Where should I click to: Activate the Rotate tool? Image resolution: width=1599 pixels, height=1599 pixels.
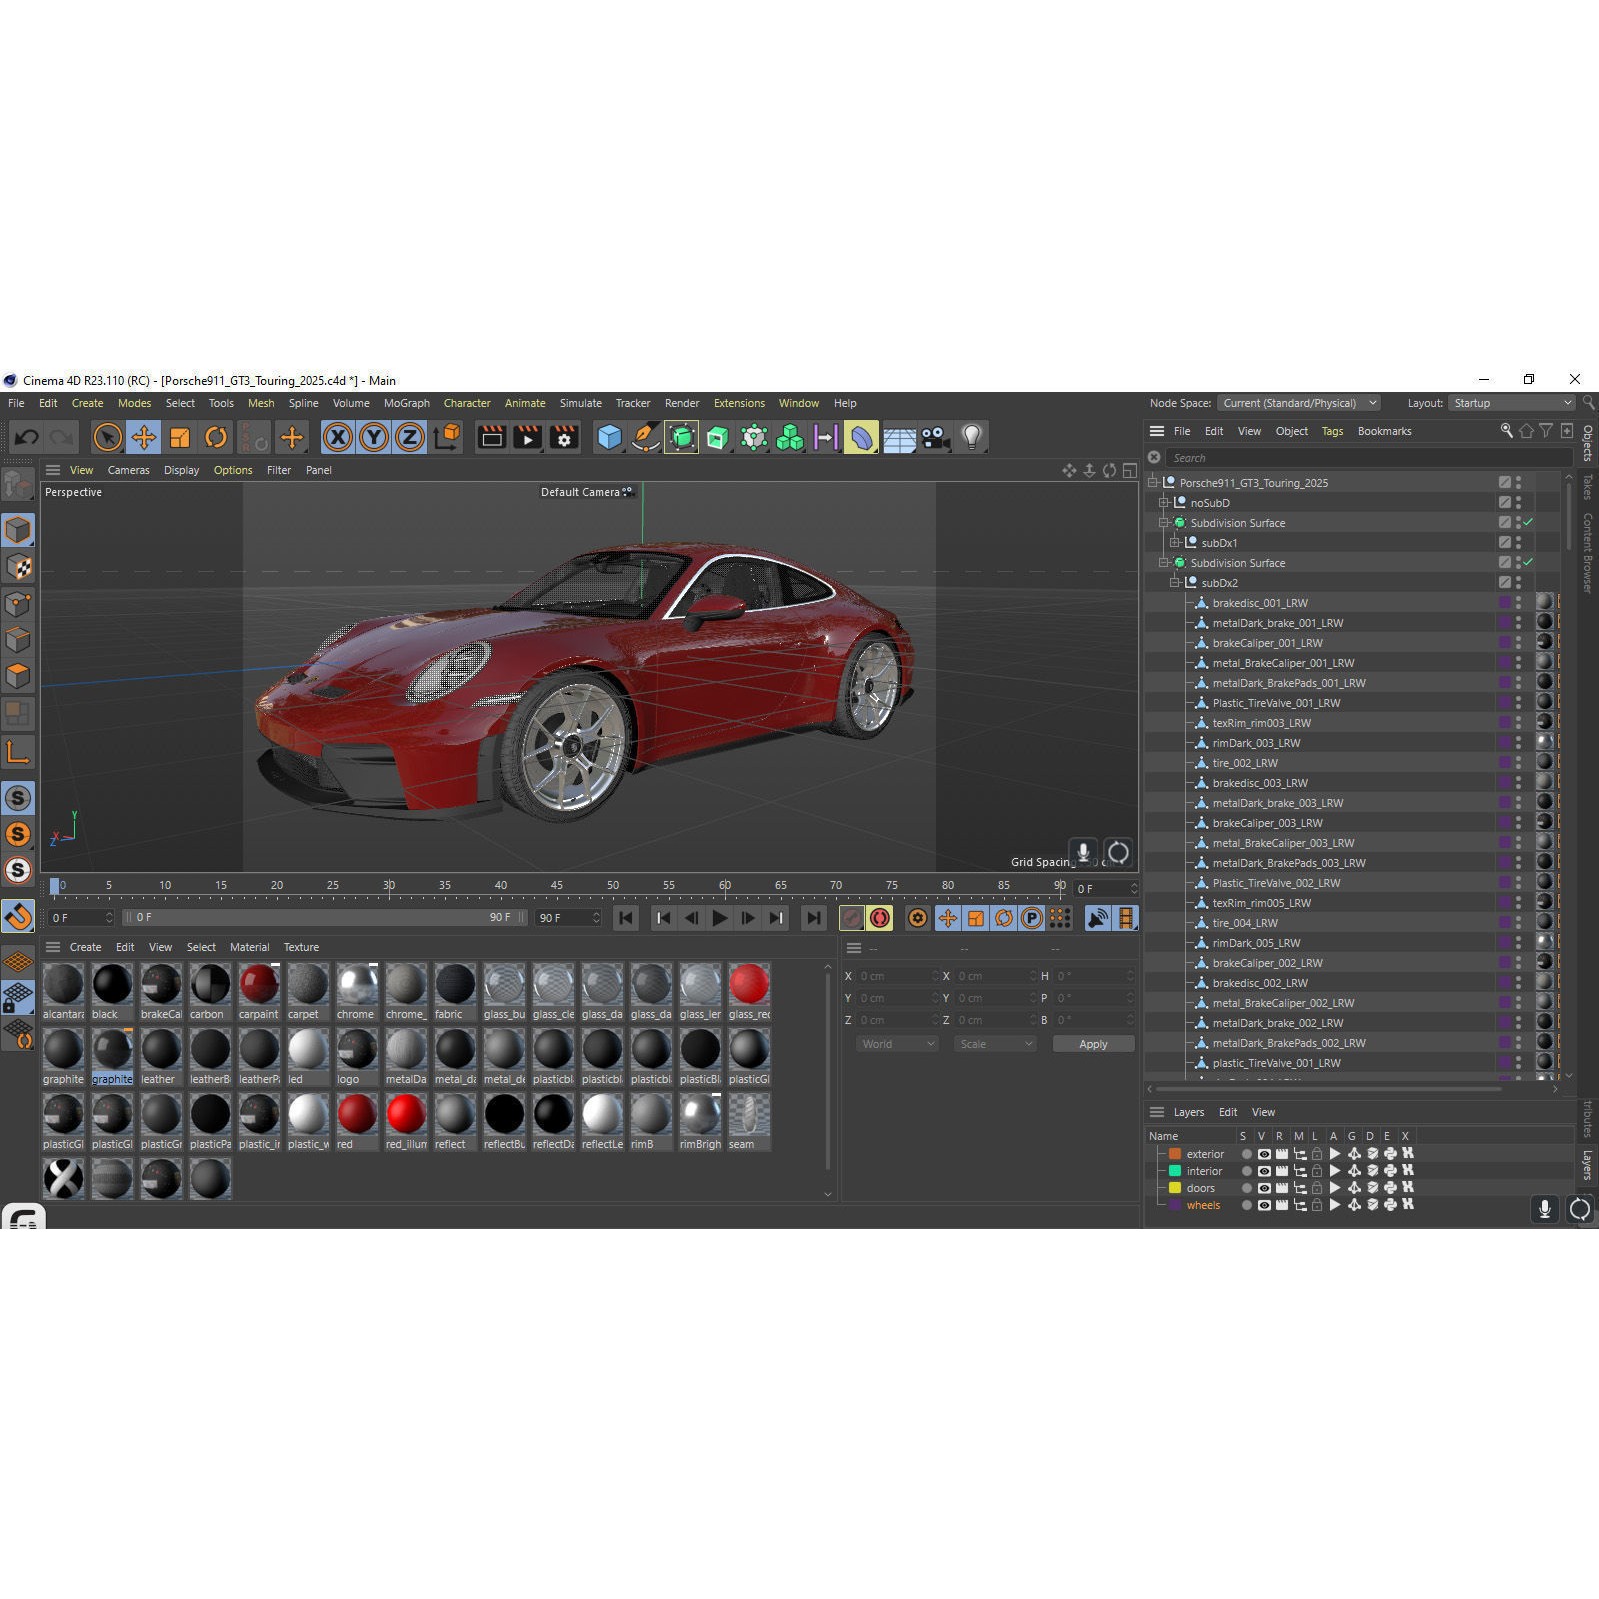pyautogui.click(x=216, y=437)
